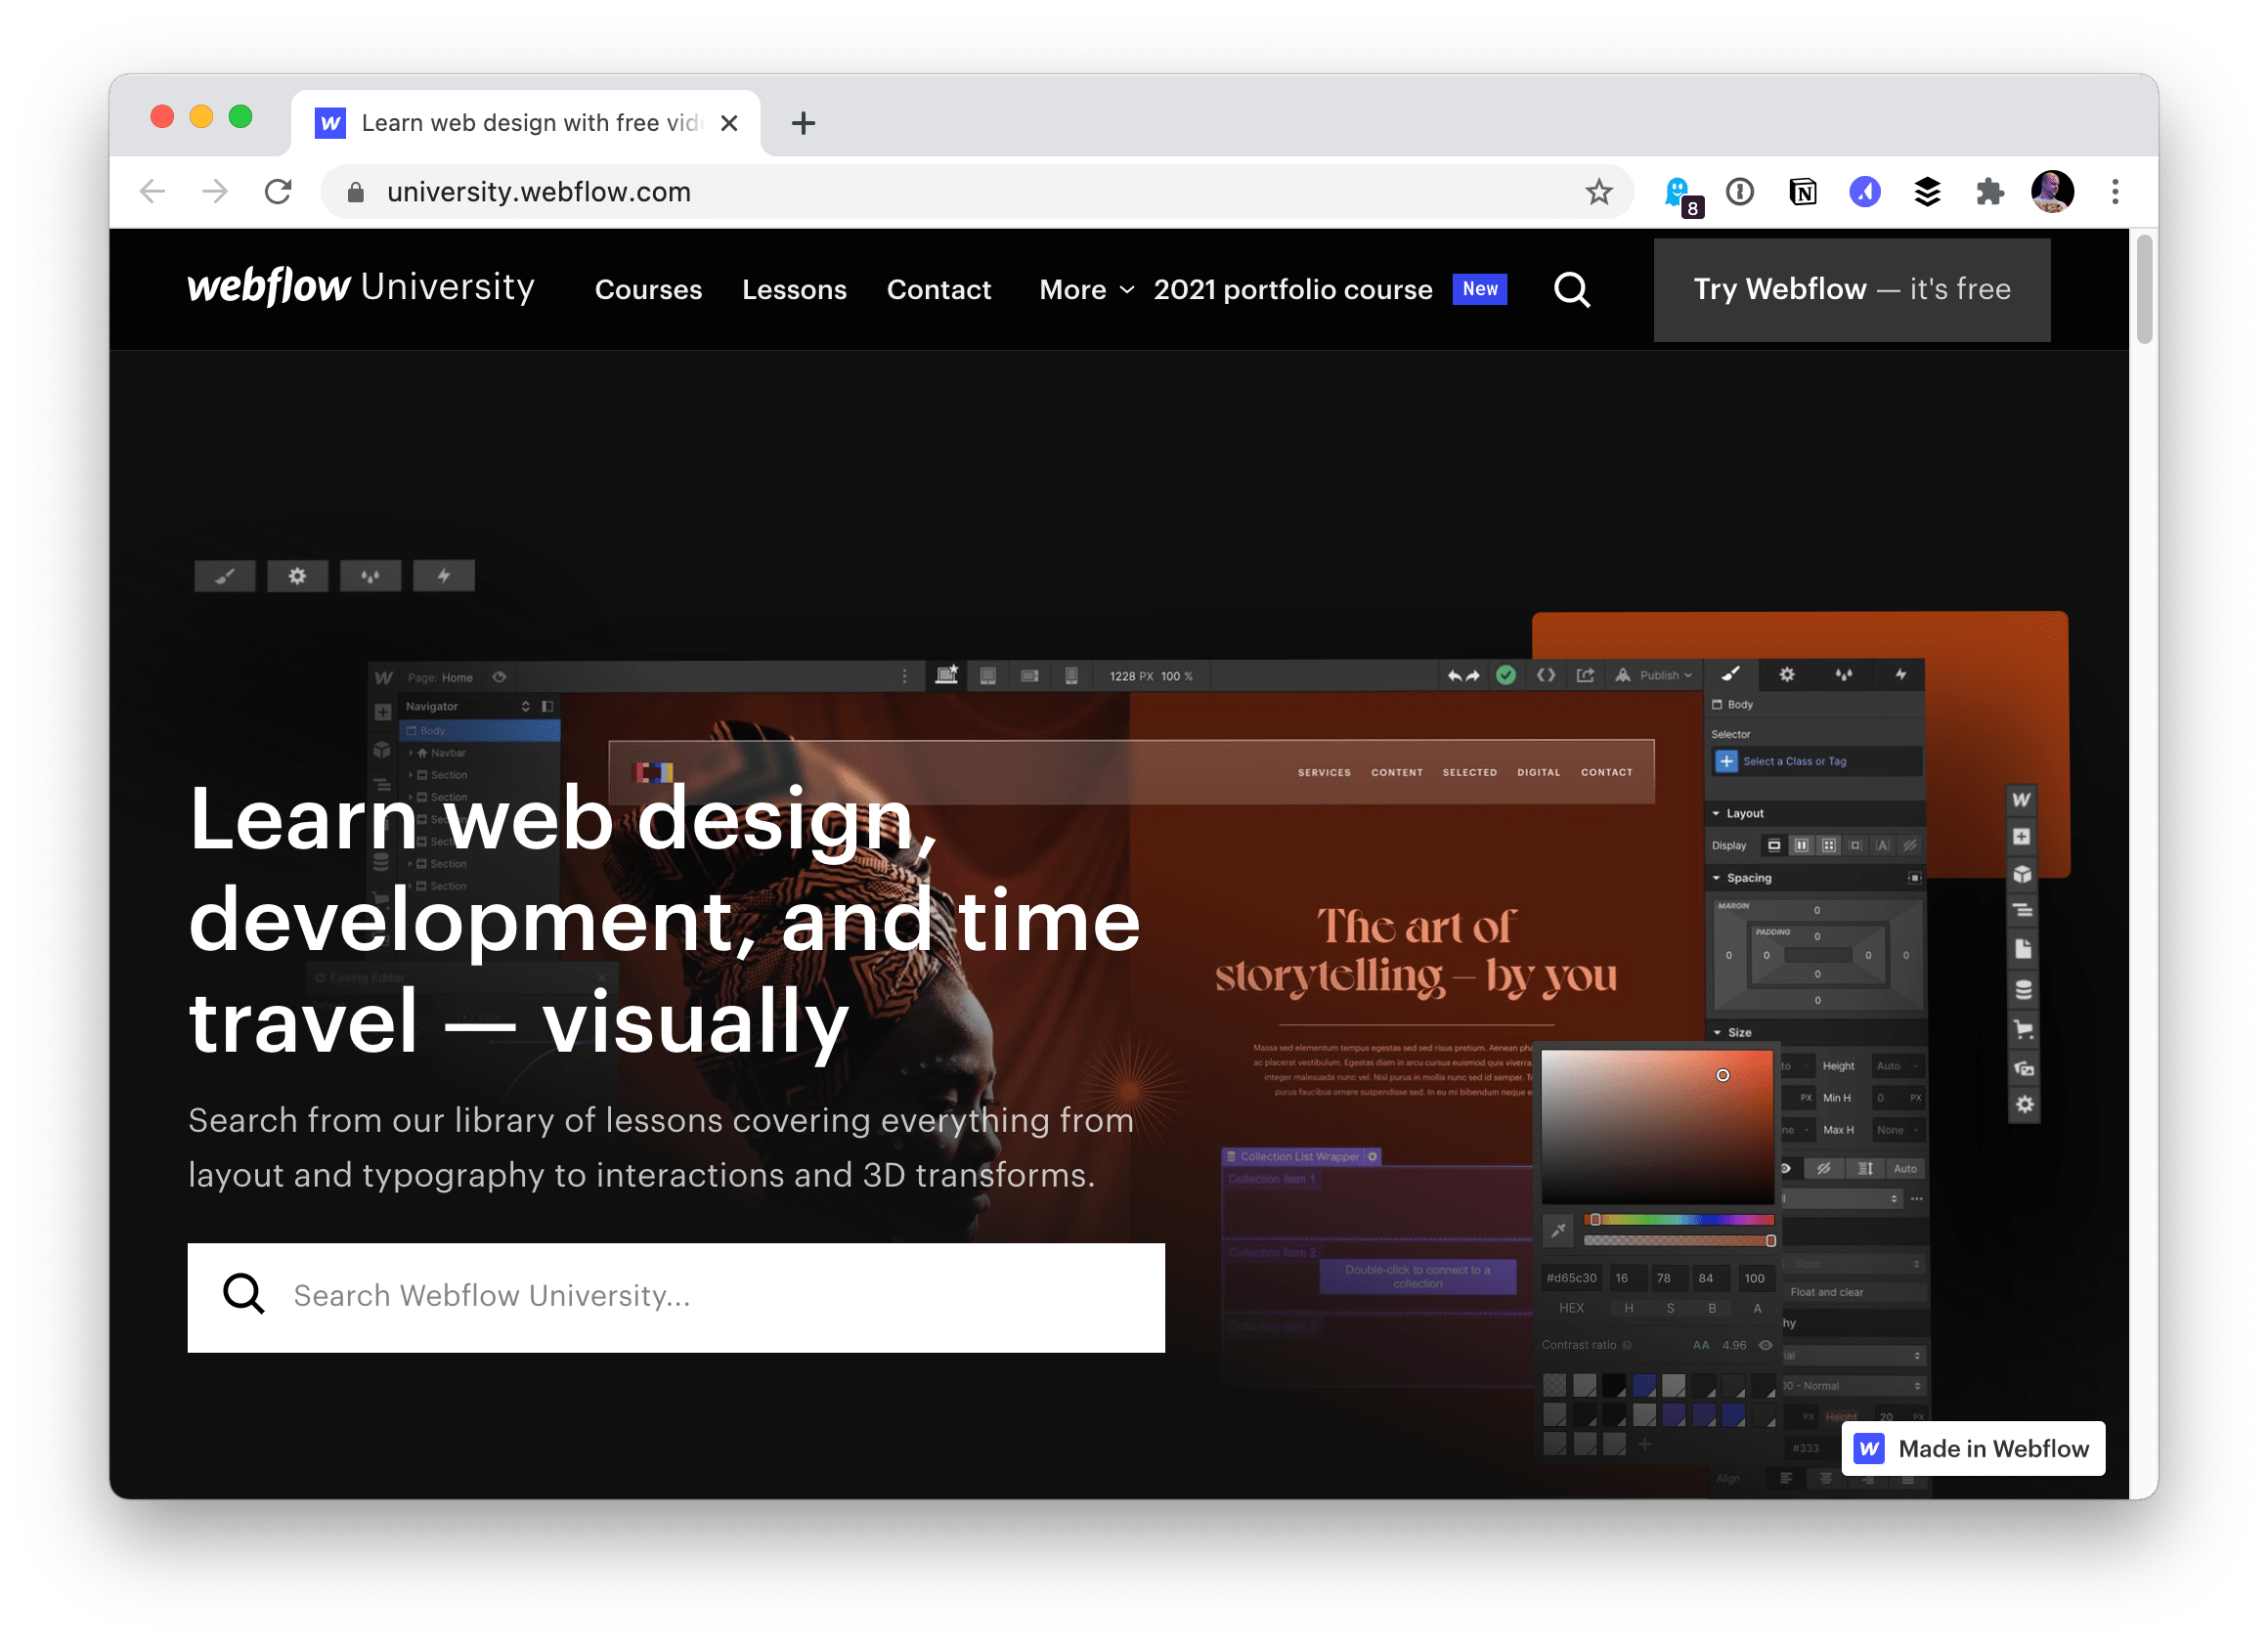Open Settings gear at vertical toolbar bottom
Screen dimensions: 2268x1644
pos(2023,1104)
